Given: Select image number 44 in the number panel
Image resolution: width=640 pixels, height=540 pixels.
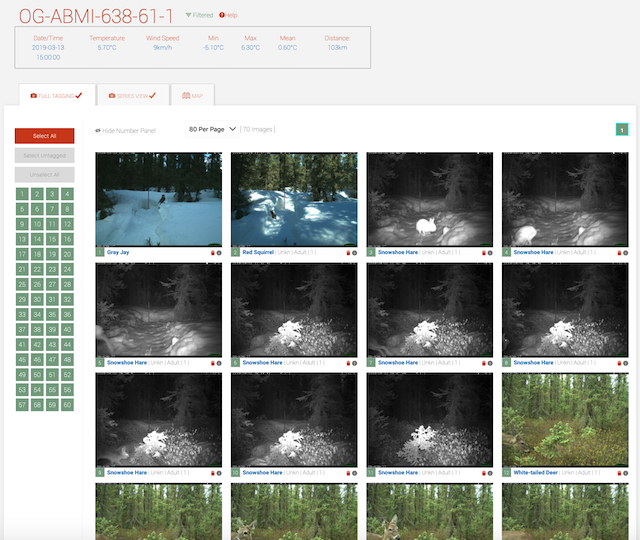Looking at the screenshot, I should point(67,345).
